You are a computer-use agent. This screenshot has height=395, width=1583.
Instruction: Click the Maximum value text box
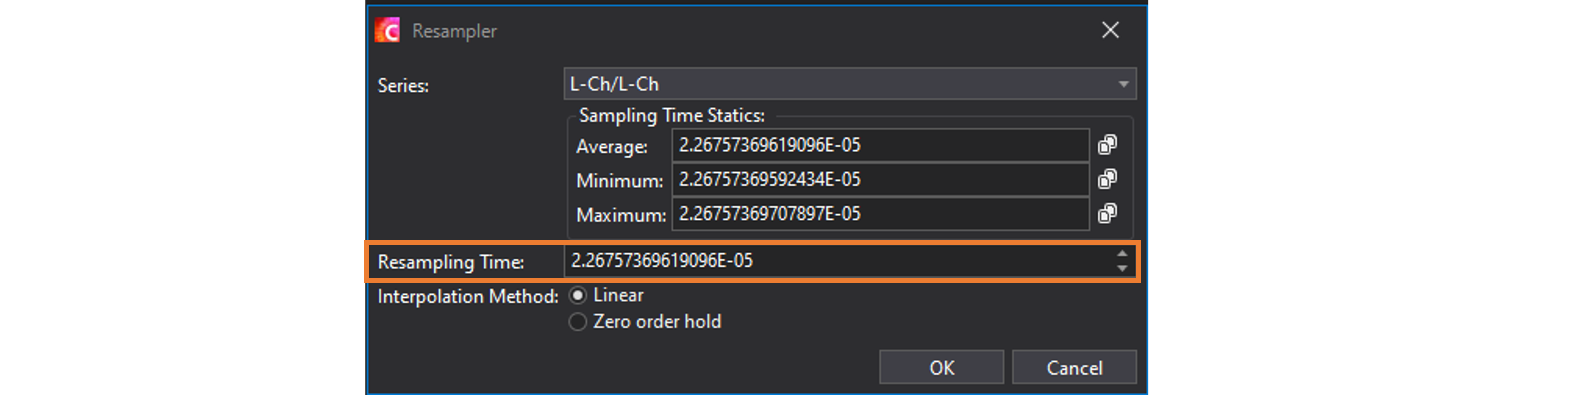[880, 213]
